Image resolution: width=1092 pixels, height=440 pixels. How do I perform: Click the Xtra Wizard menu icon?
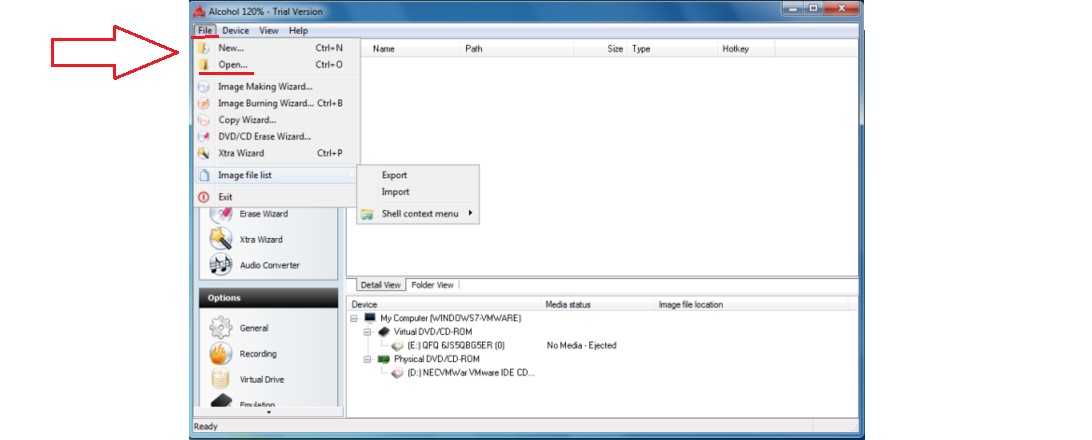pyautogui.click(x=203, y=153)
